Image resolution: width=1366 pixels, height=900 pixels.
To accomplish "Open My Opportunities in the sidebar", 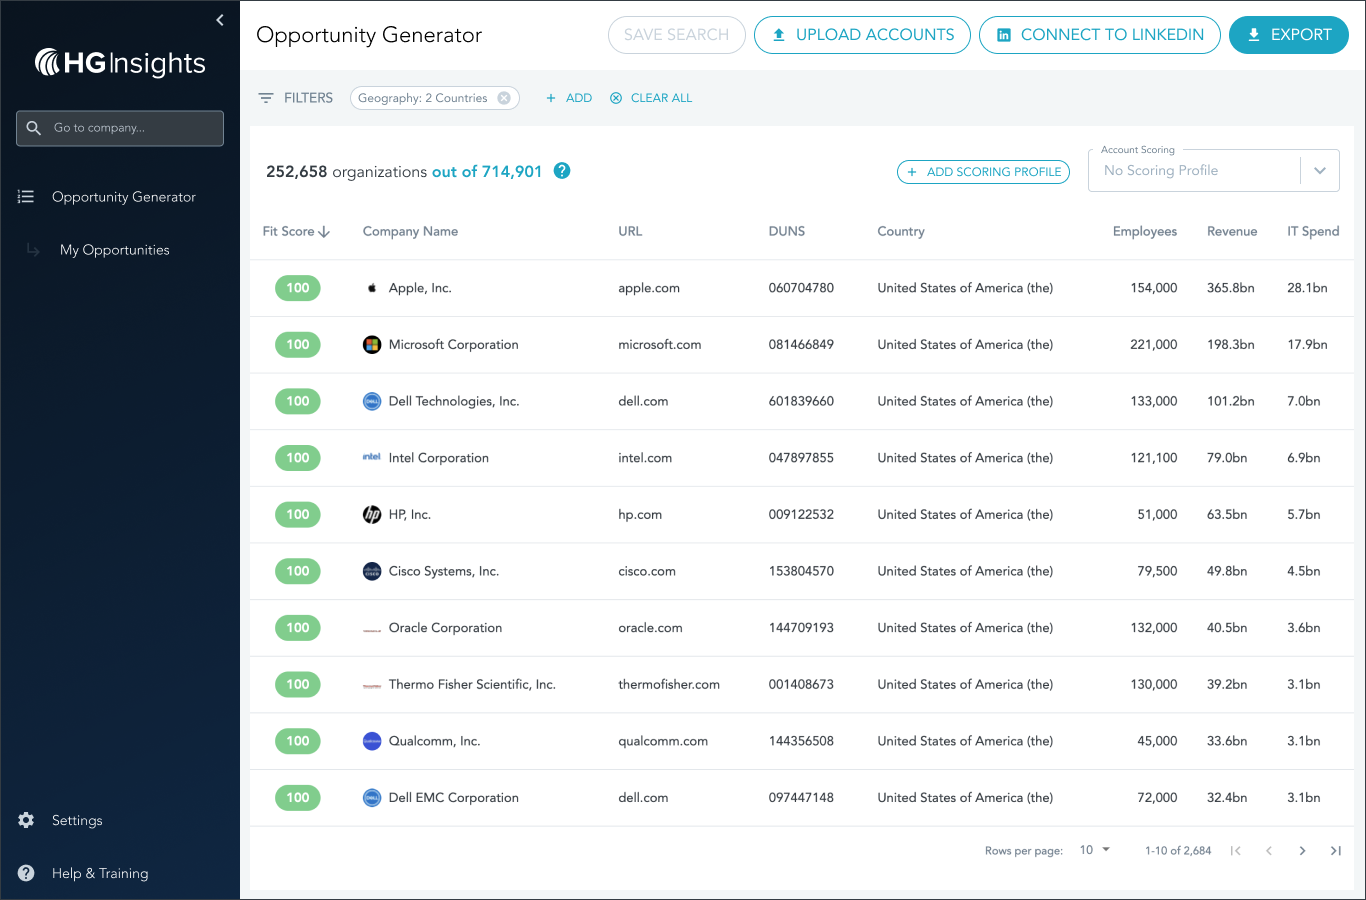I will tap(115, 250).
